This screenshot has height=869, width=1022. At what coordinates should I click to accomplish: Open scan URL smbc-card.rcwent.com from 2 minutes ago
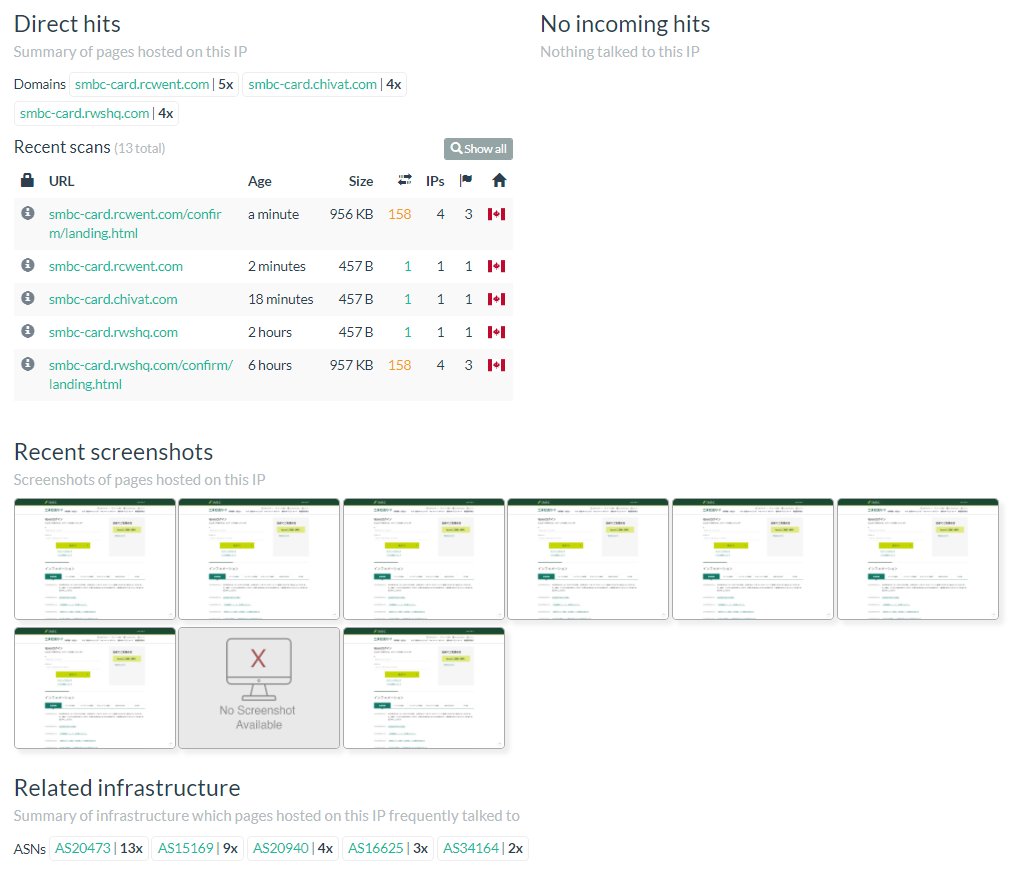(x=115, y=266)
